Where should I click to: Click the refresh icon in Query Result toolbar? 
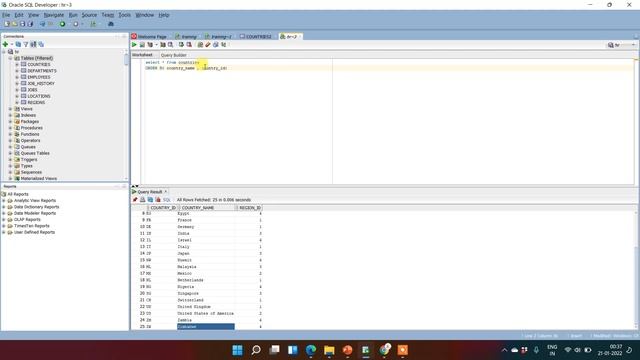pos(150,200)
